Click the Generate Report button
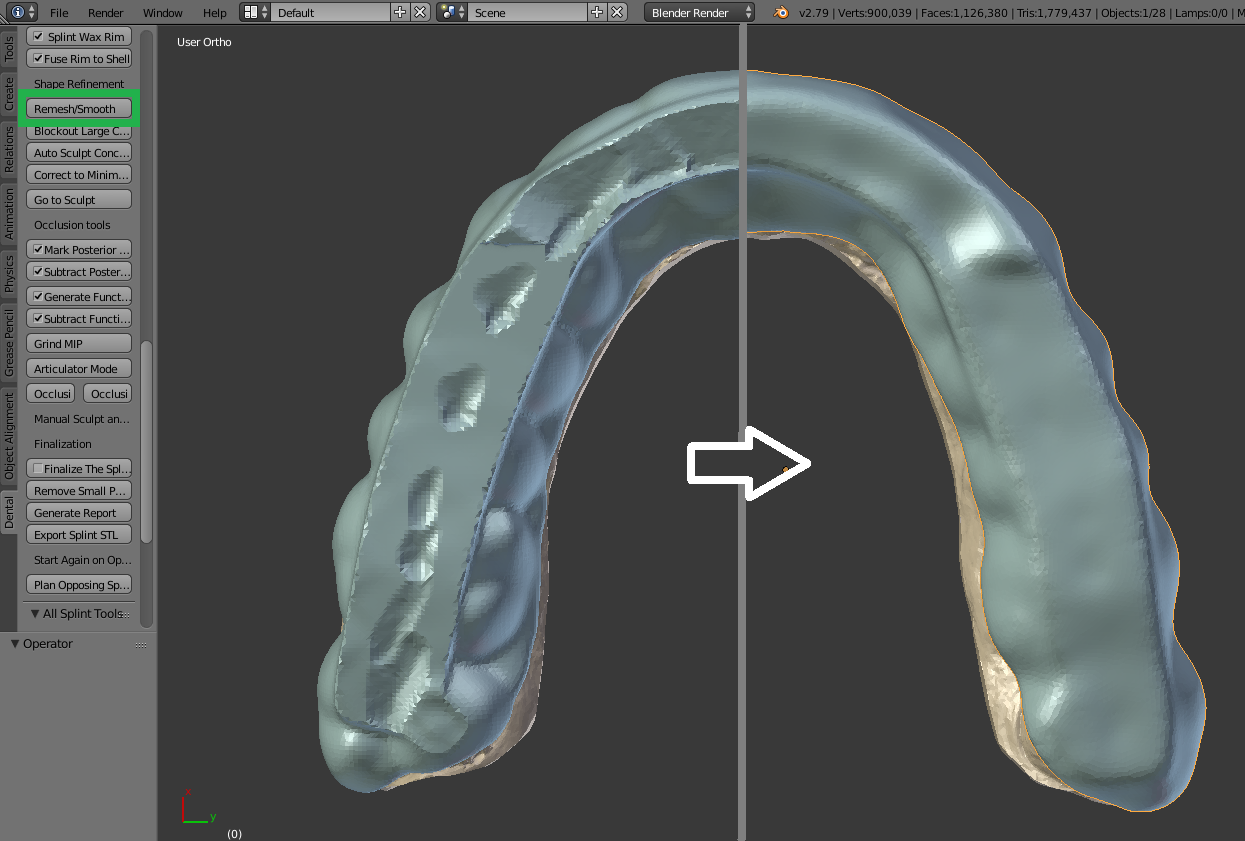1245x841 pixels. [79, 513]
